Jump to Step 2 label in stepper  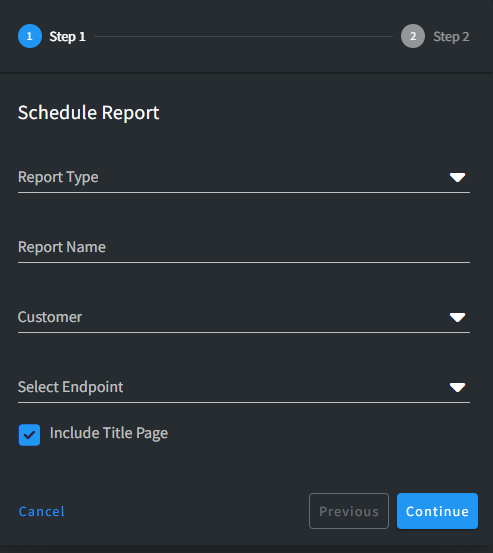click(x=451, y=36)
